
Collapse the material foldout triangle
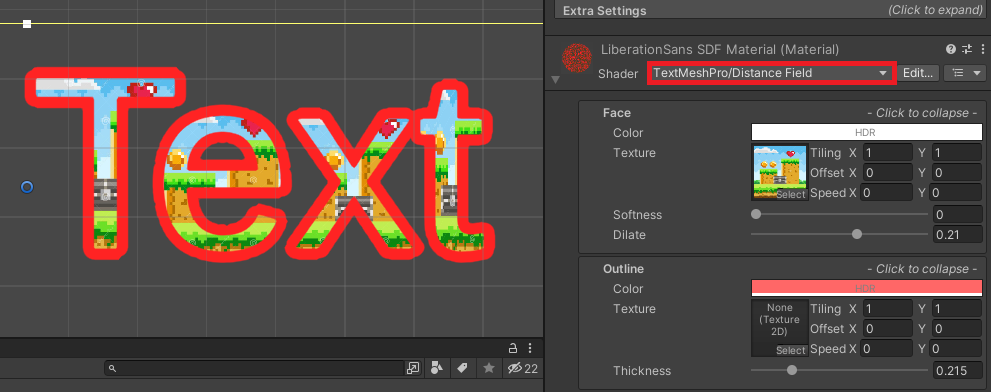click(x=556, y=80)
